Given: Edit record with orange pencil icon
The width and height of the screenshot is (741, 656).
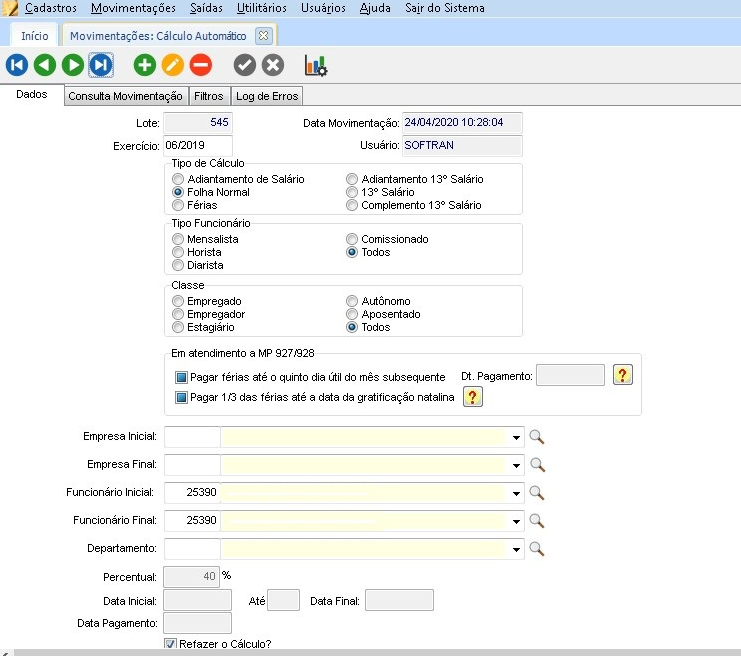Looking at the screenshot, I should [x=172, y=65].
